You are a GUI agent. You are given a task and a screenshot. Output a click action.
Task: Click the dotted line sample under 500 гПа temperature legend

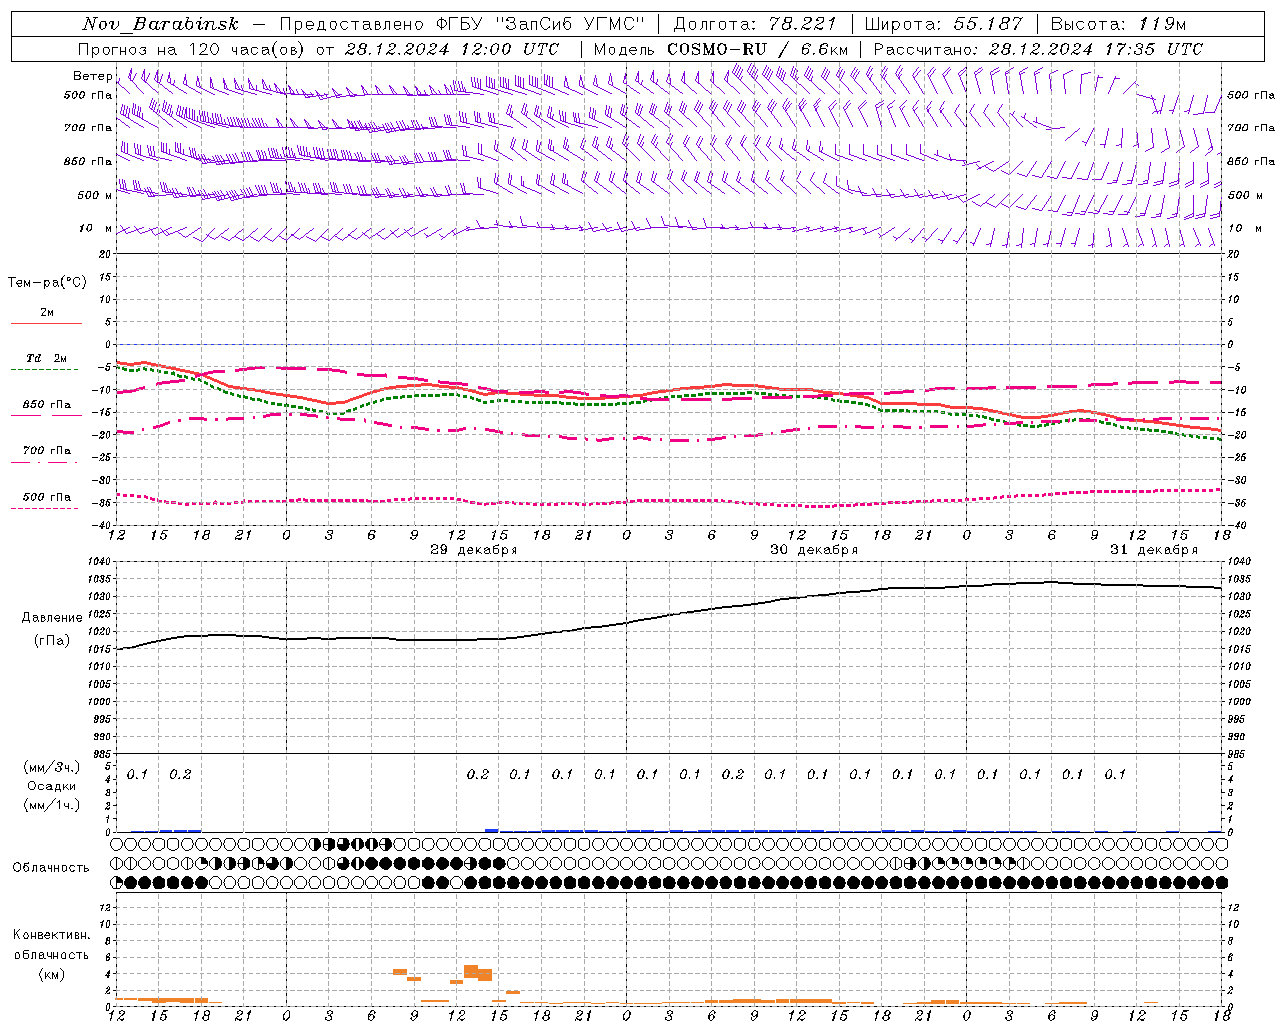tap(45, 508)
